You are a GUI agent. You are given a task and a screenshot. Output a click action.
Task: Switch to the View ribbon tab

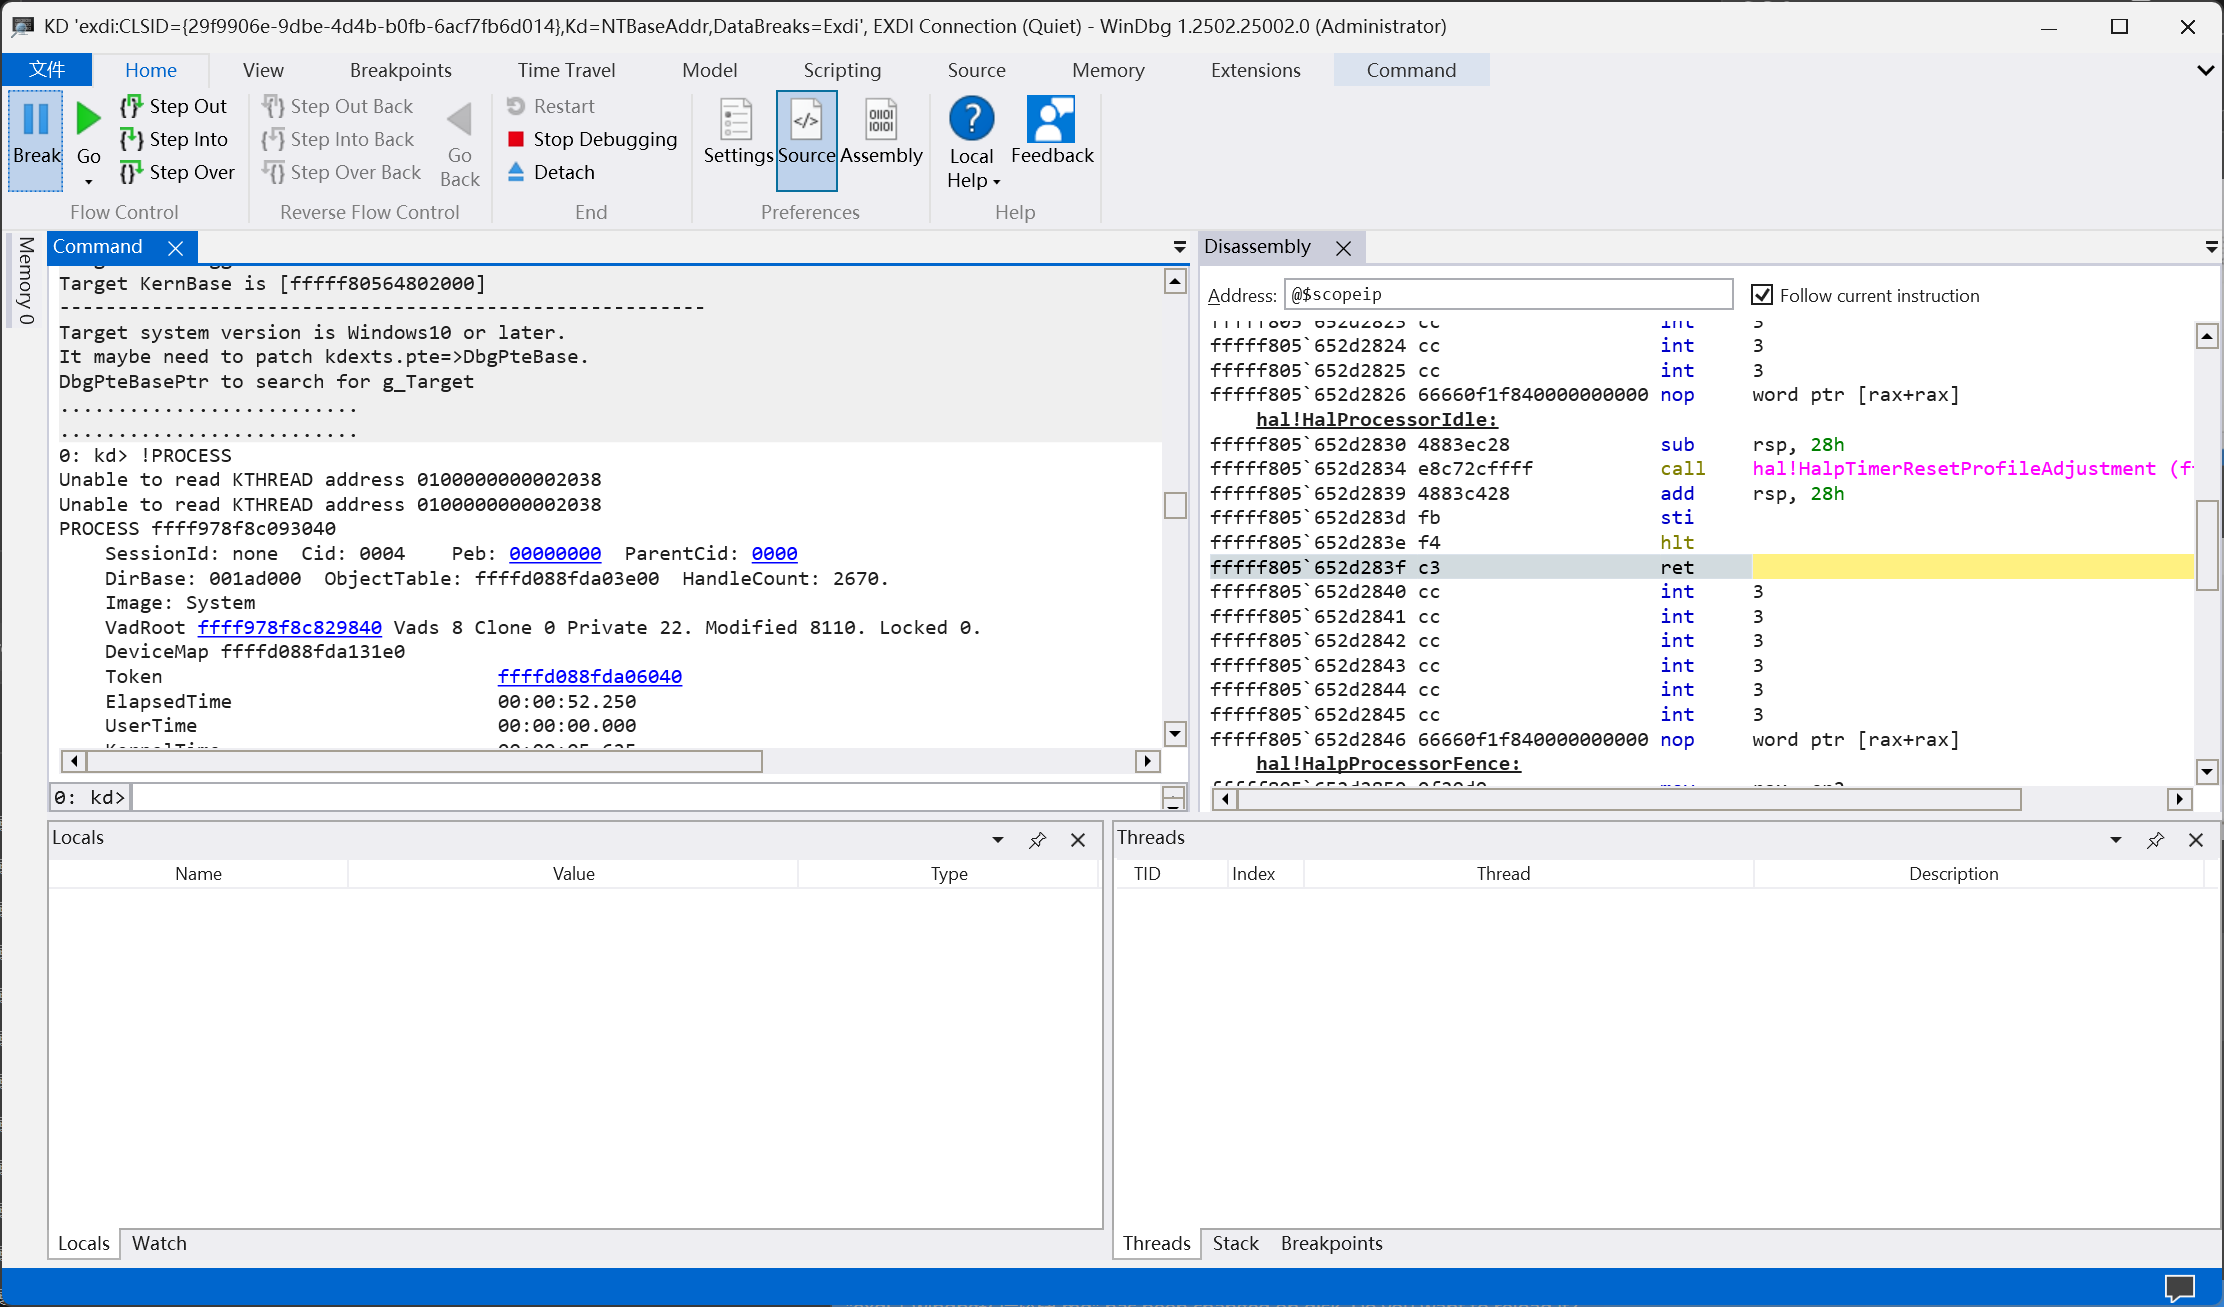tap(263, 70)
